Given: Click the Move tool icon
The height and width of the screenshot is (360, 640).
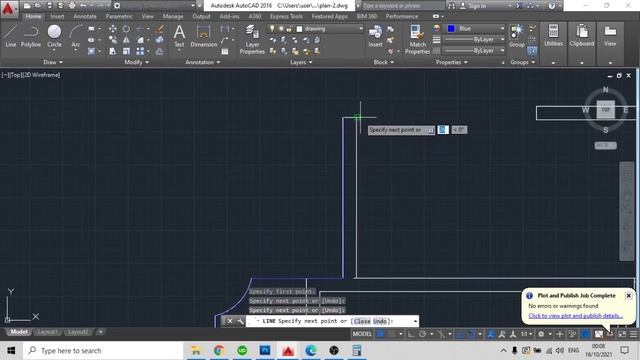Looking at the screenshot, I should point(113,29).
